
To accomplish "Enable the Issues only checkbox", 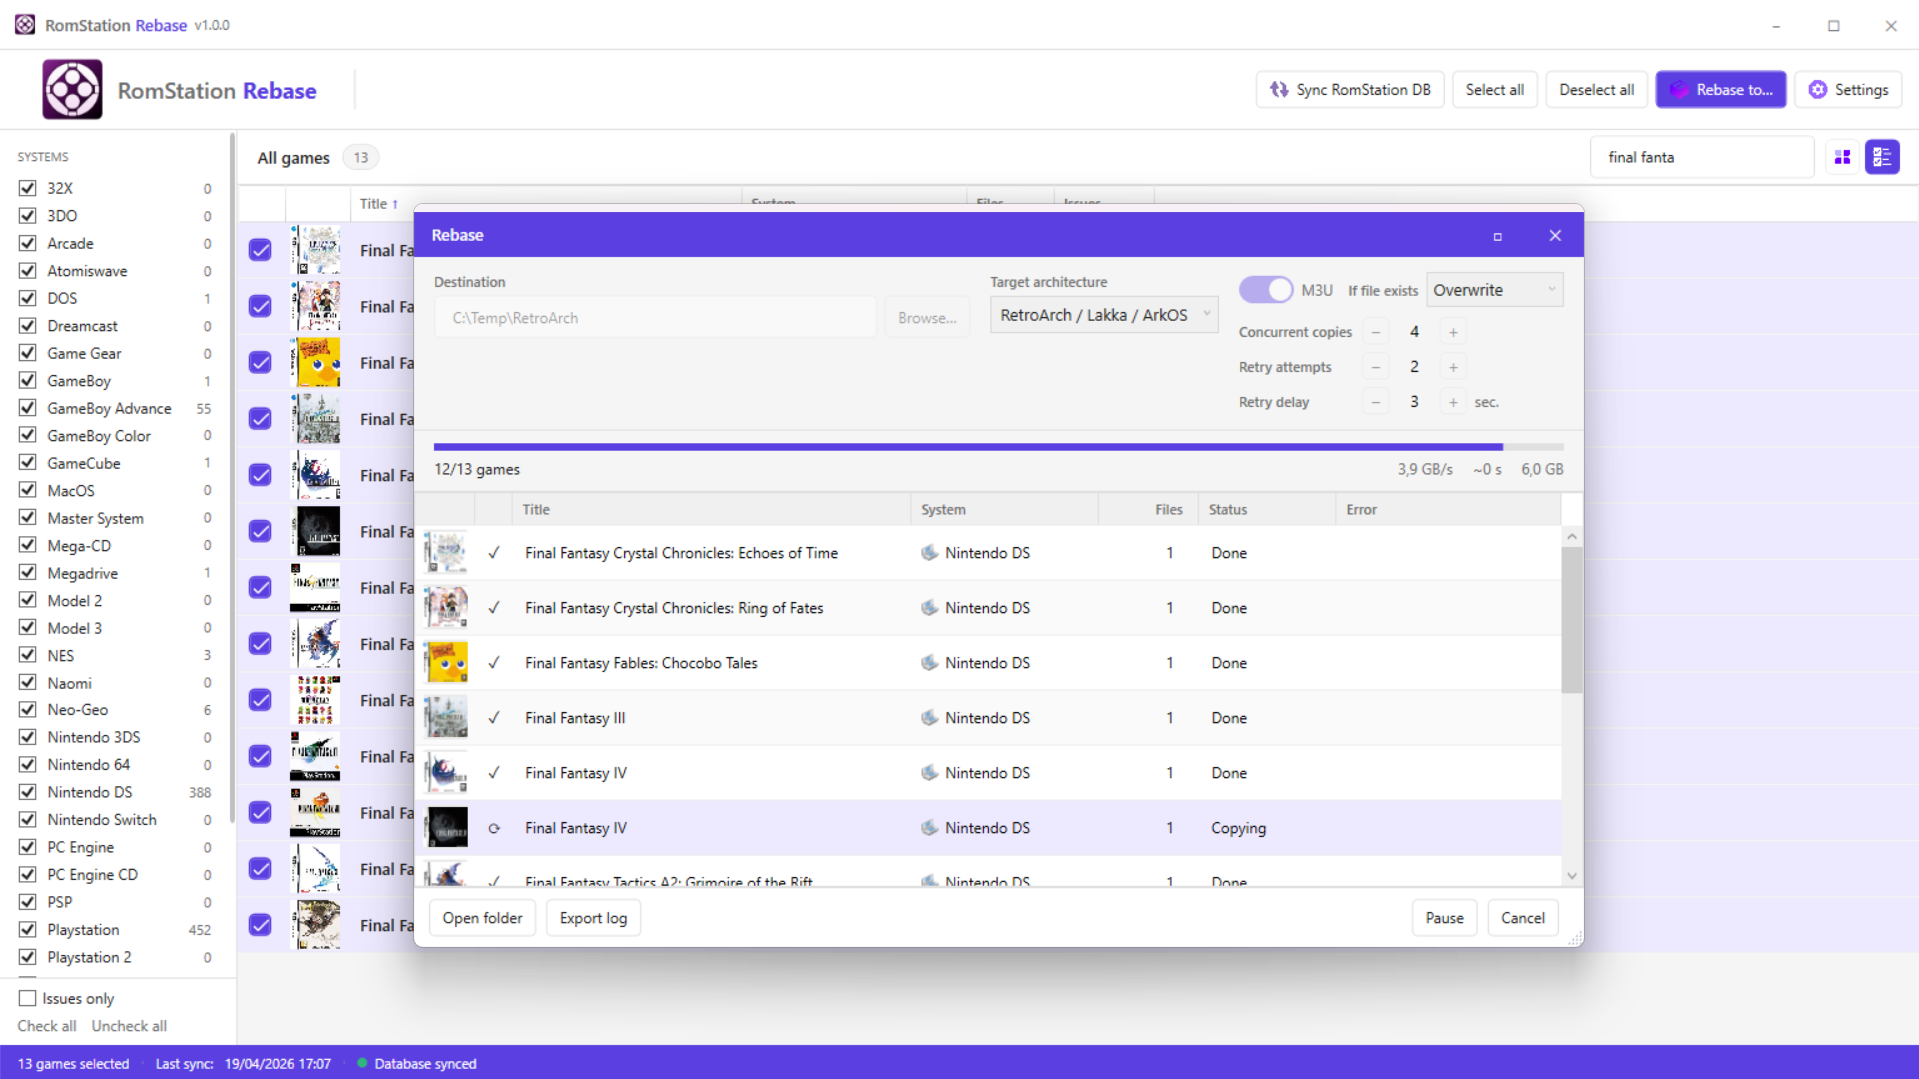I will [28, 998].
